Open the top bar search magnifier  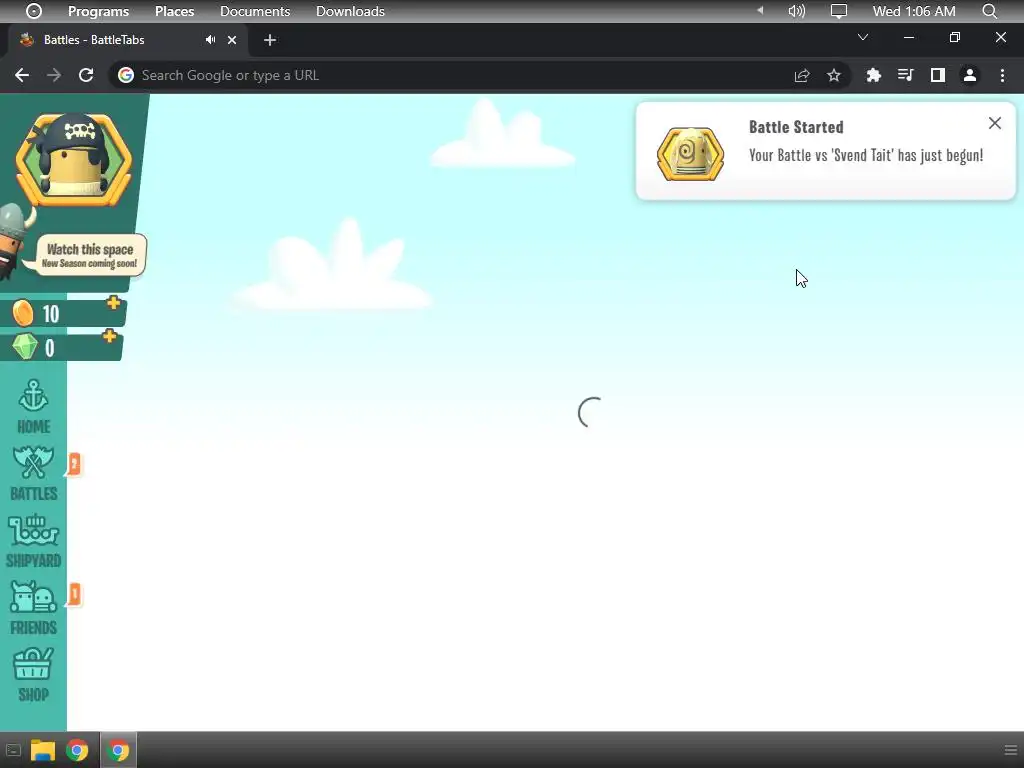(989, 11)
